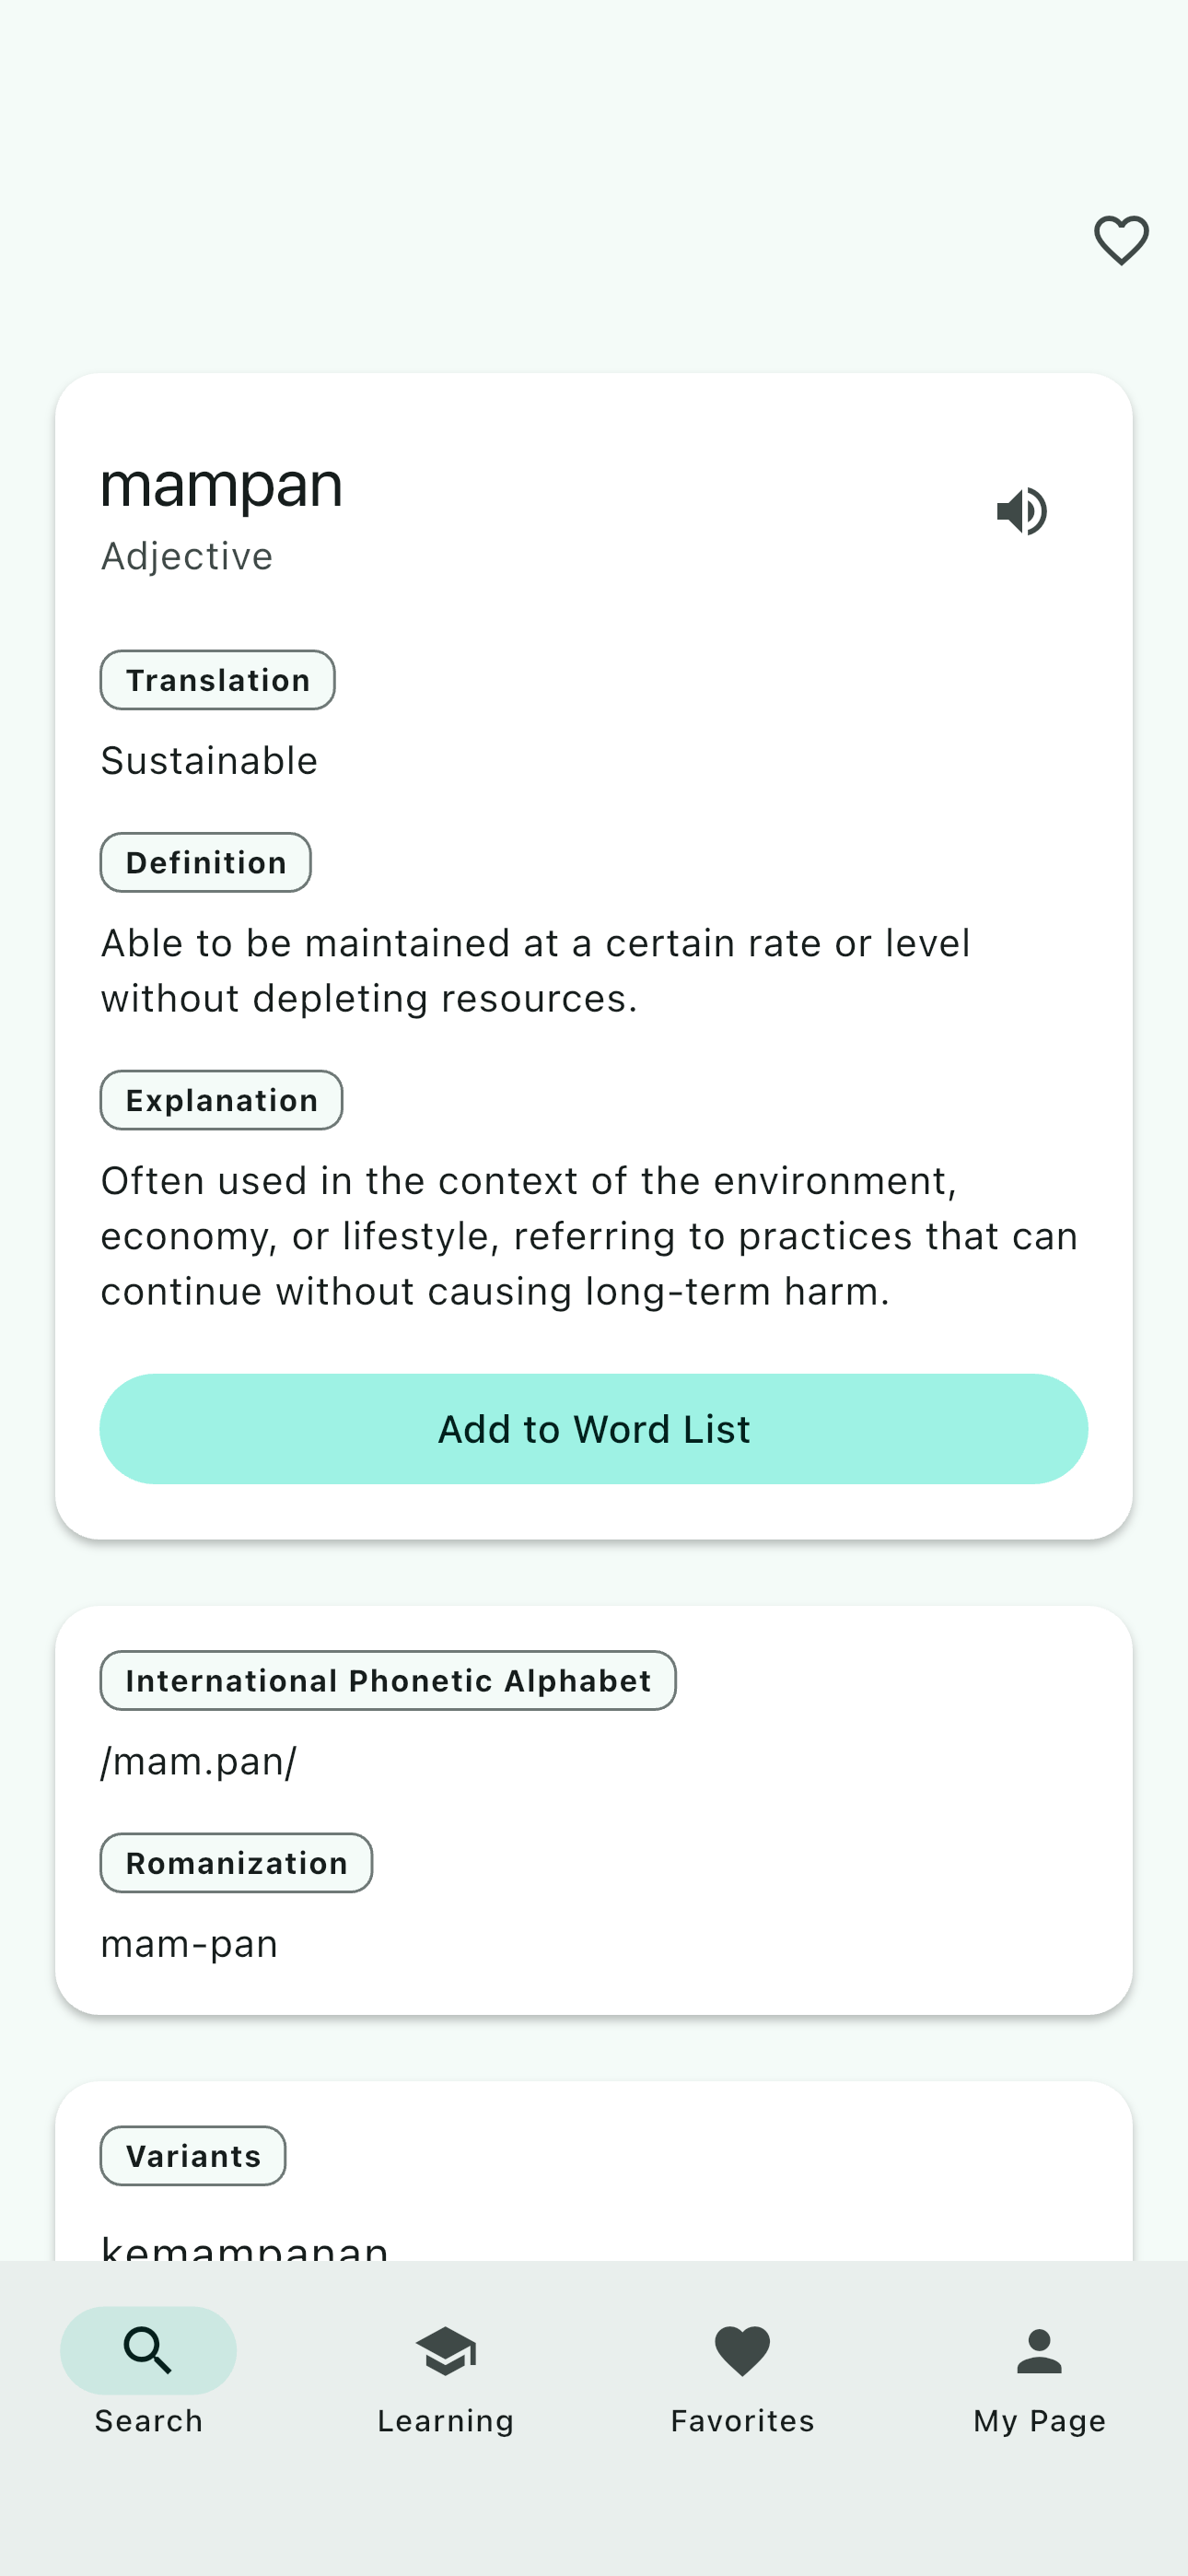The width and height of the screenshot is (1188, 2576).
Task: Click the headword "mampan" title
Action: tap(221, 486)
